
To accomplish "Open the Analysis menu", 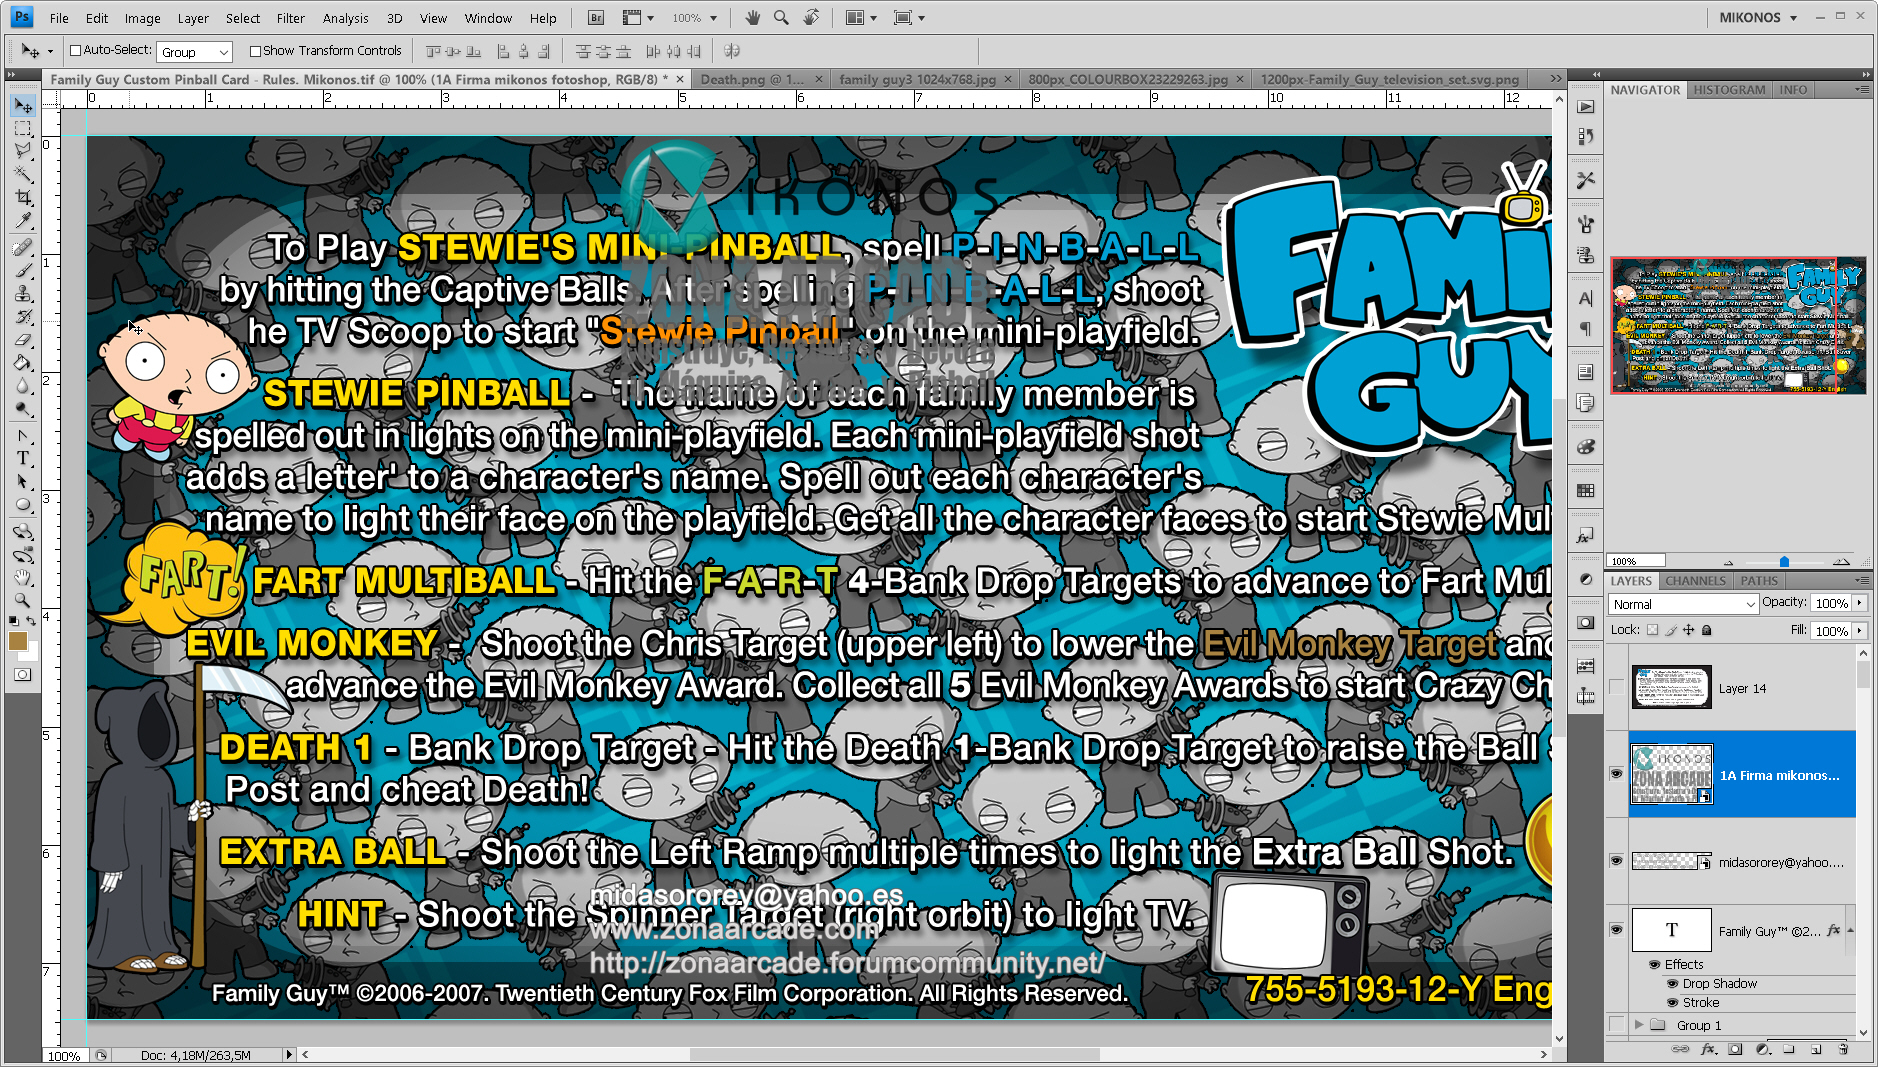I will click(345, 18).
